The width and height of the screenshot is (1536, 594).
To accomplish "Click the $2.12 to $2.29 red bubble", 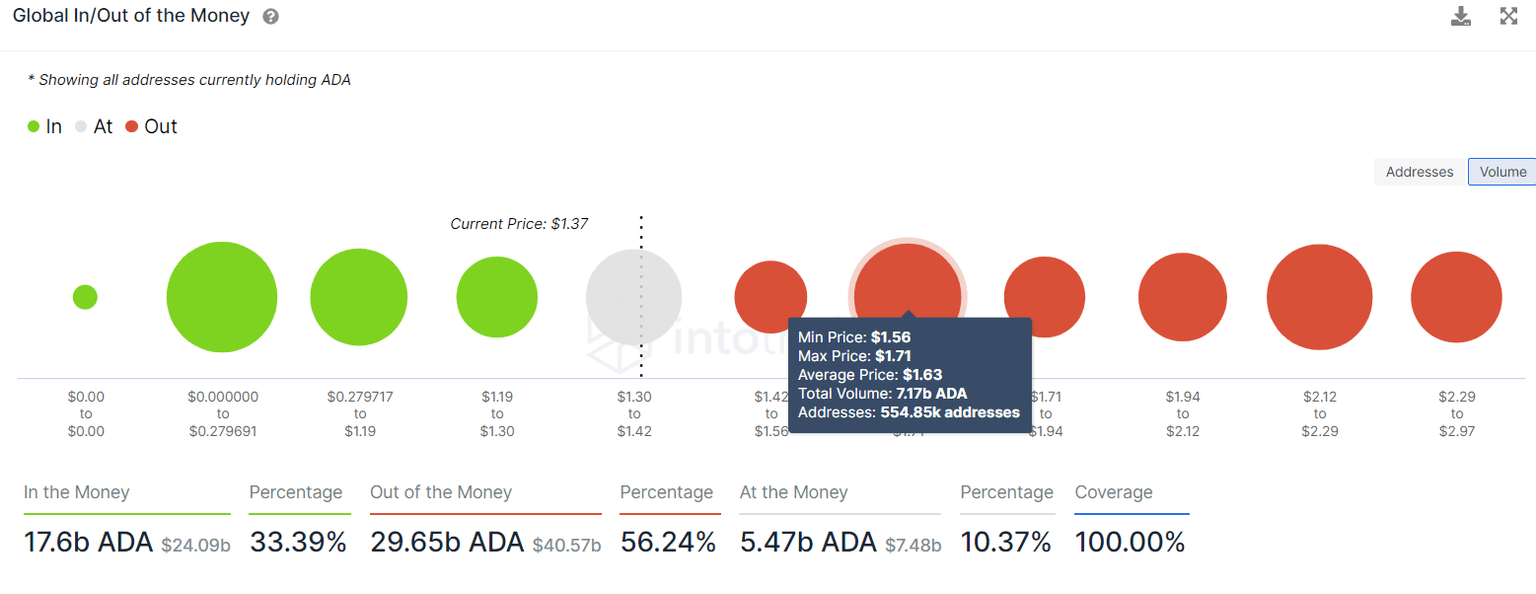I will [x=1319, y=297].
